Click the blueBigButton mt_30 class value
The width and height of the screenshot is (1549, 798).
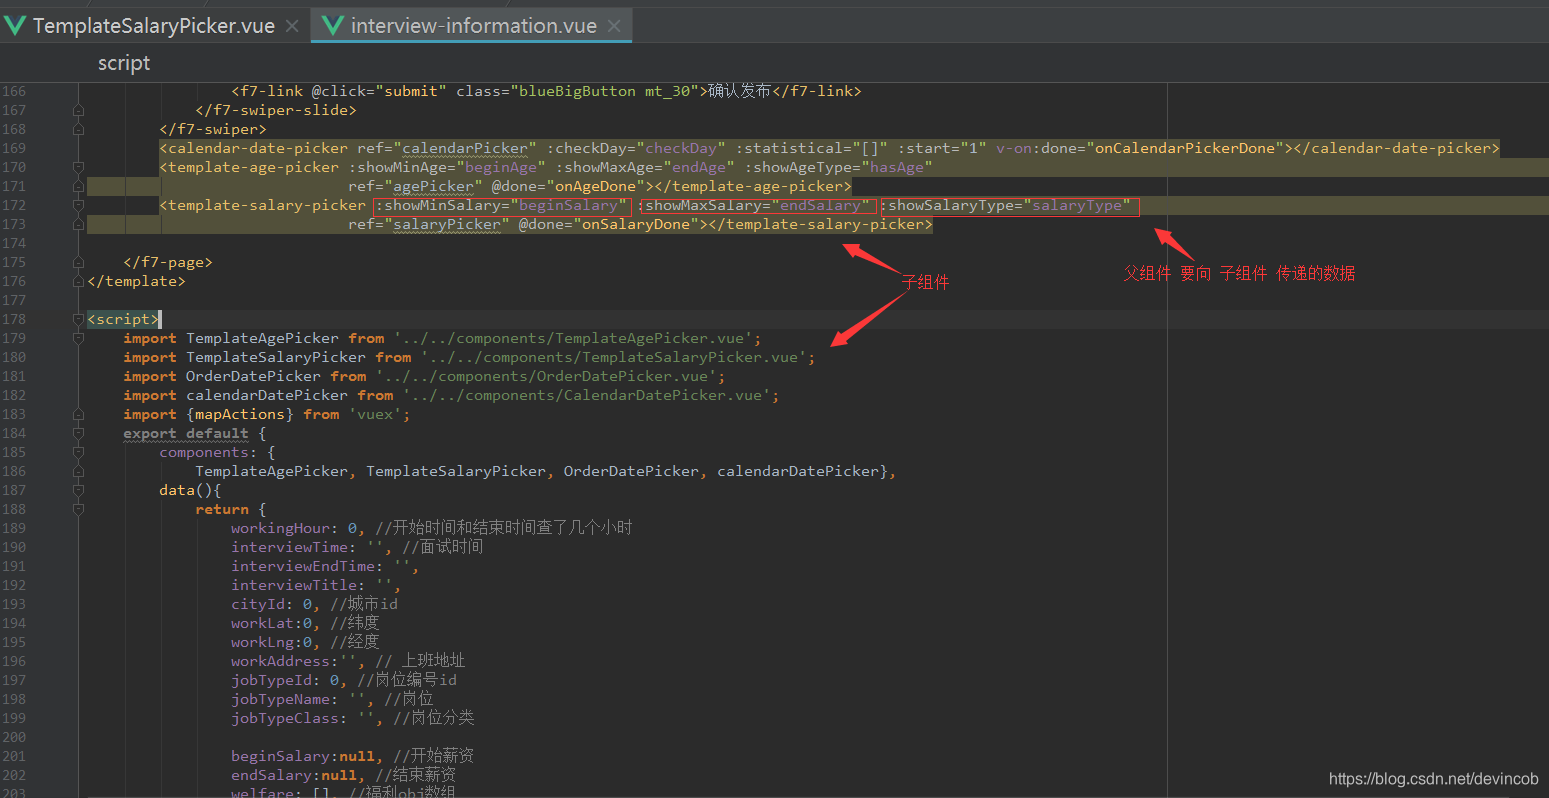[x=604, y=91]
